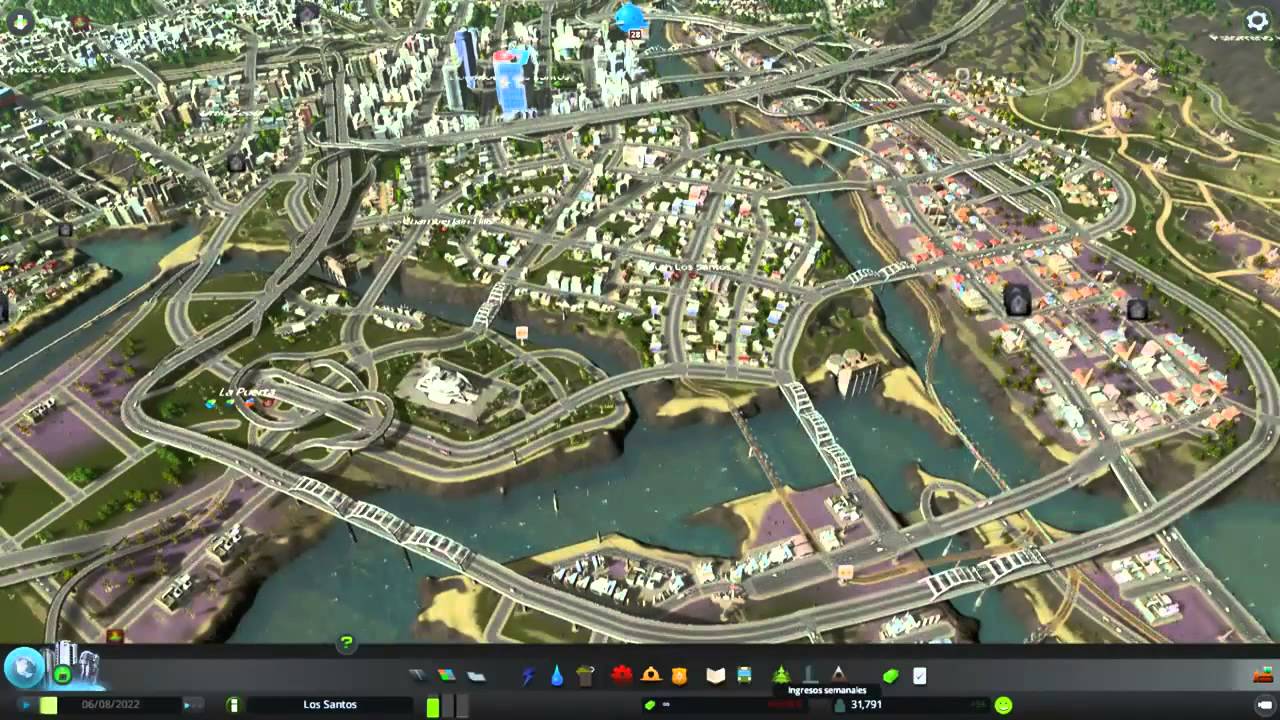Activate the Bulldozer tool
The height and width of the screenshot is (720, 1280).
(x=1262, y=675)
